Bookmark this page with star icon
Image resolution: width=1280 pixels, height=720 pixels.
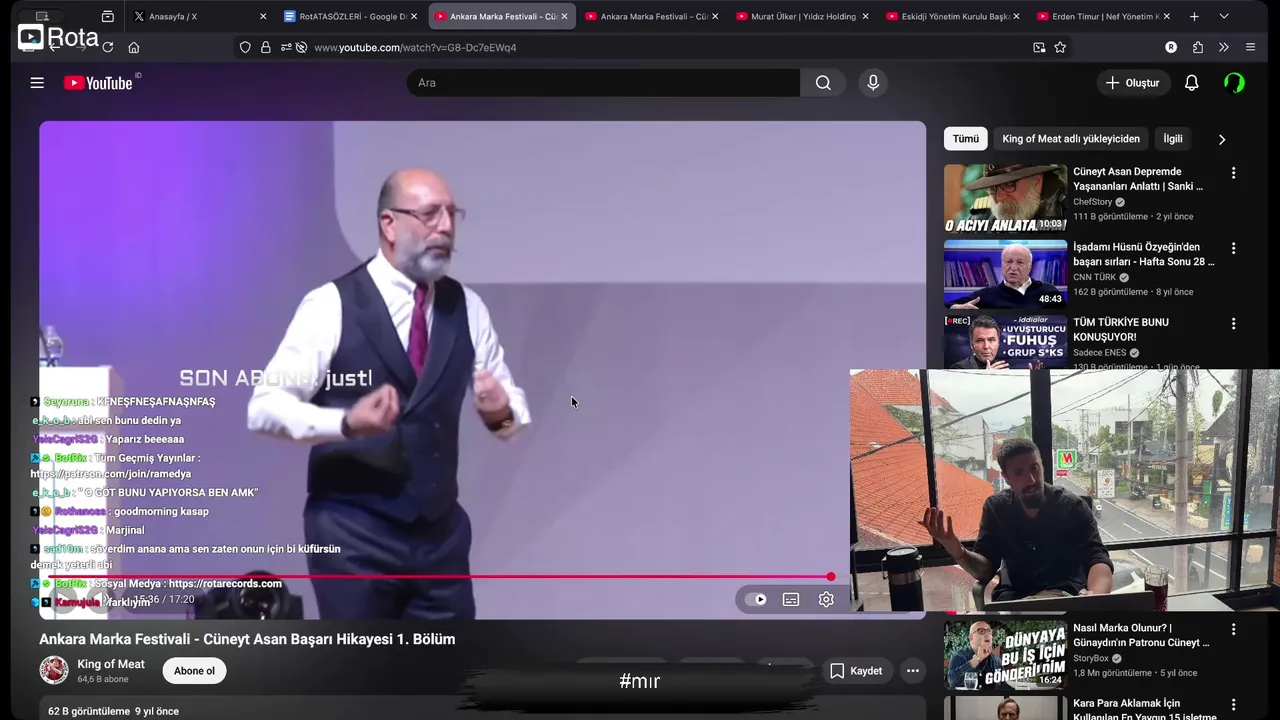pos(1060,47)
